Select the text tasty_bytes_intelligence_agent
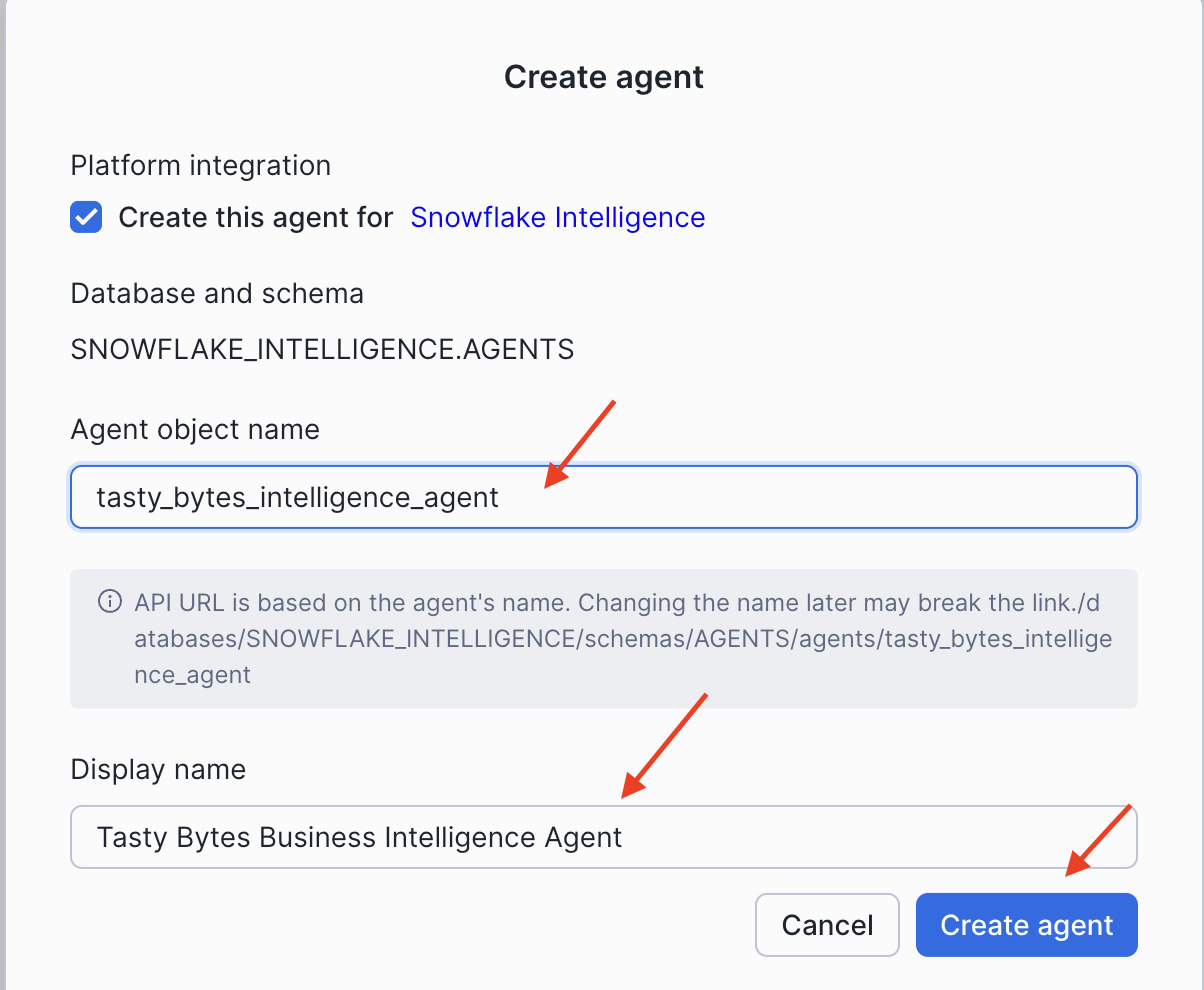1204x990 pixels. click(297, 497)
